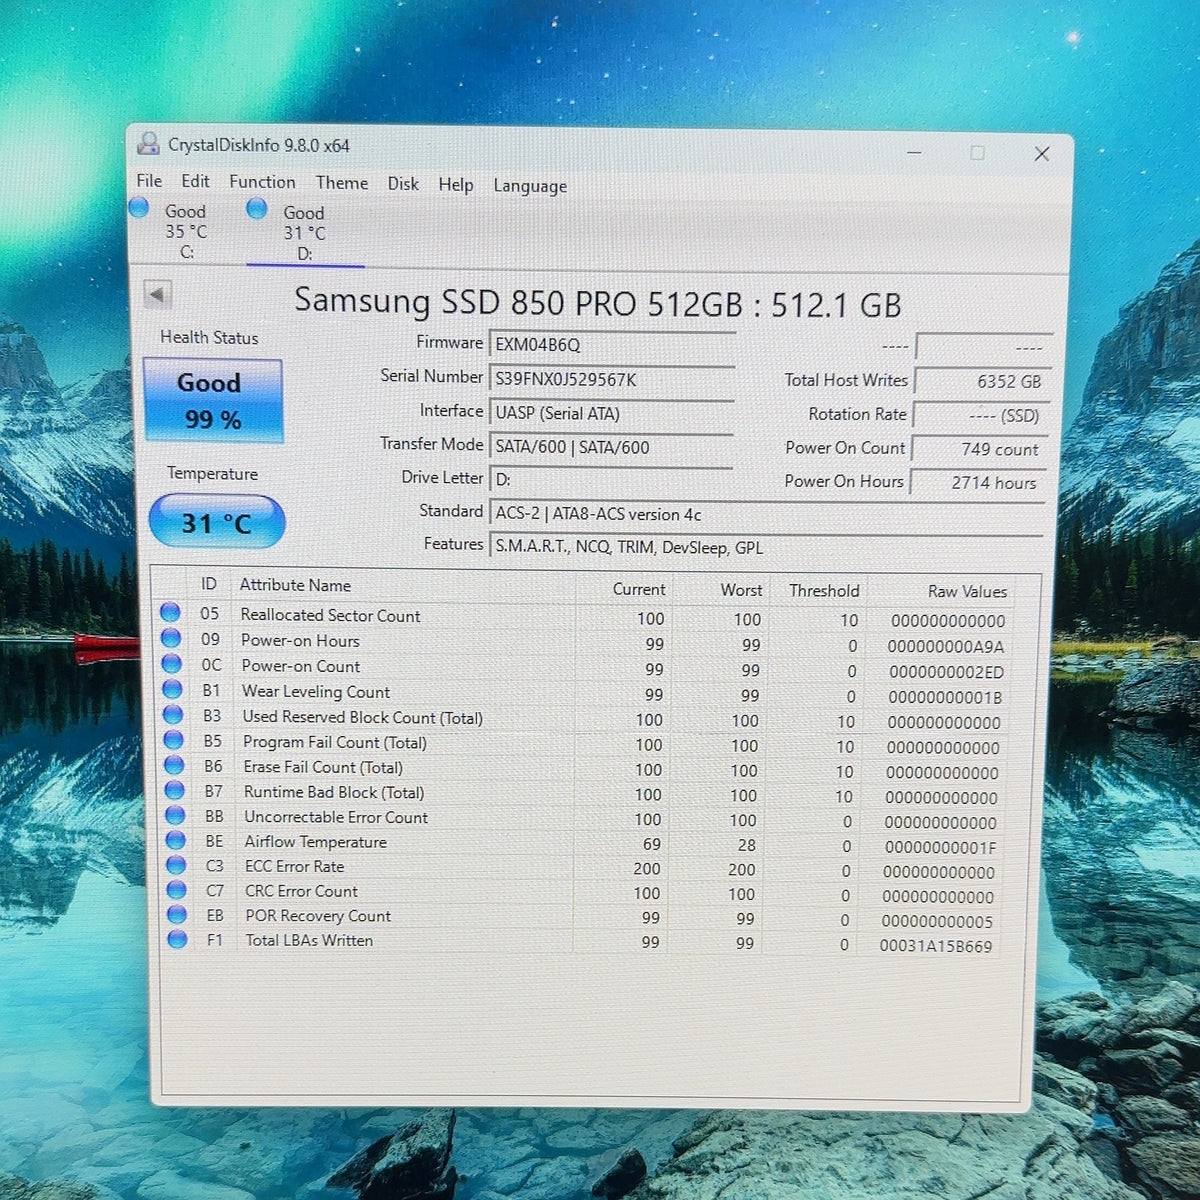1200x1200 pixels.
Task: Click the status orb for Uncorrectable Error Count
Action: 175,815
